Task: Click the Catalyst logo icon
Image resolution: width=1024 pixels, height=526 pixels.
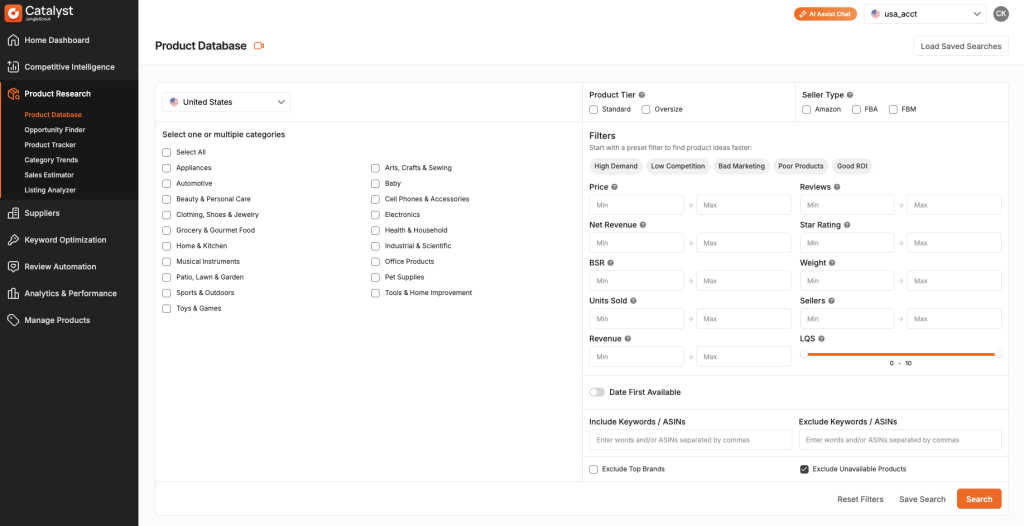Action: pyautogui.click(x=13, y=13)
